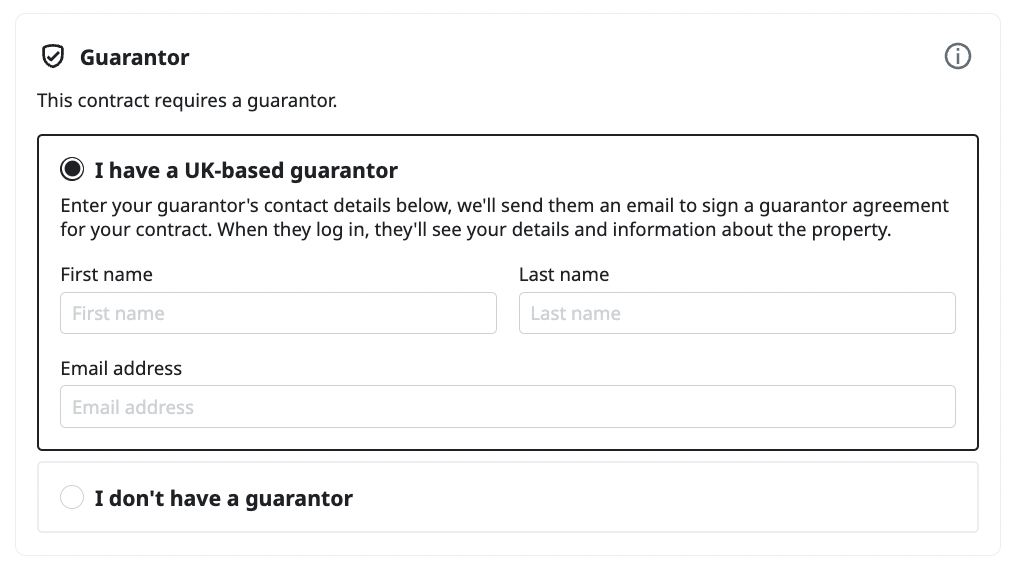Click the grey "First name" placeholder text
Image resolution: width=1022 pixels, height=566 pixels.
click(118, 313)
